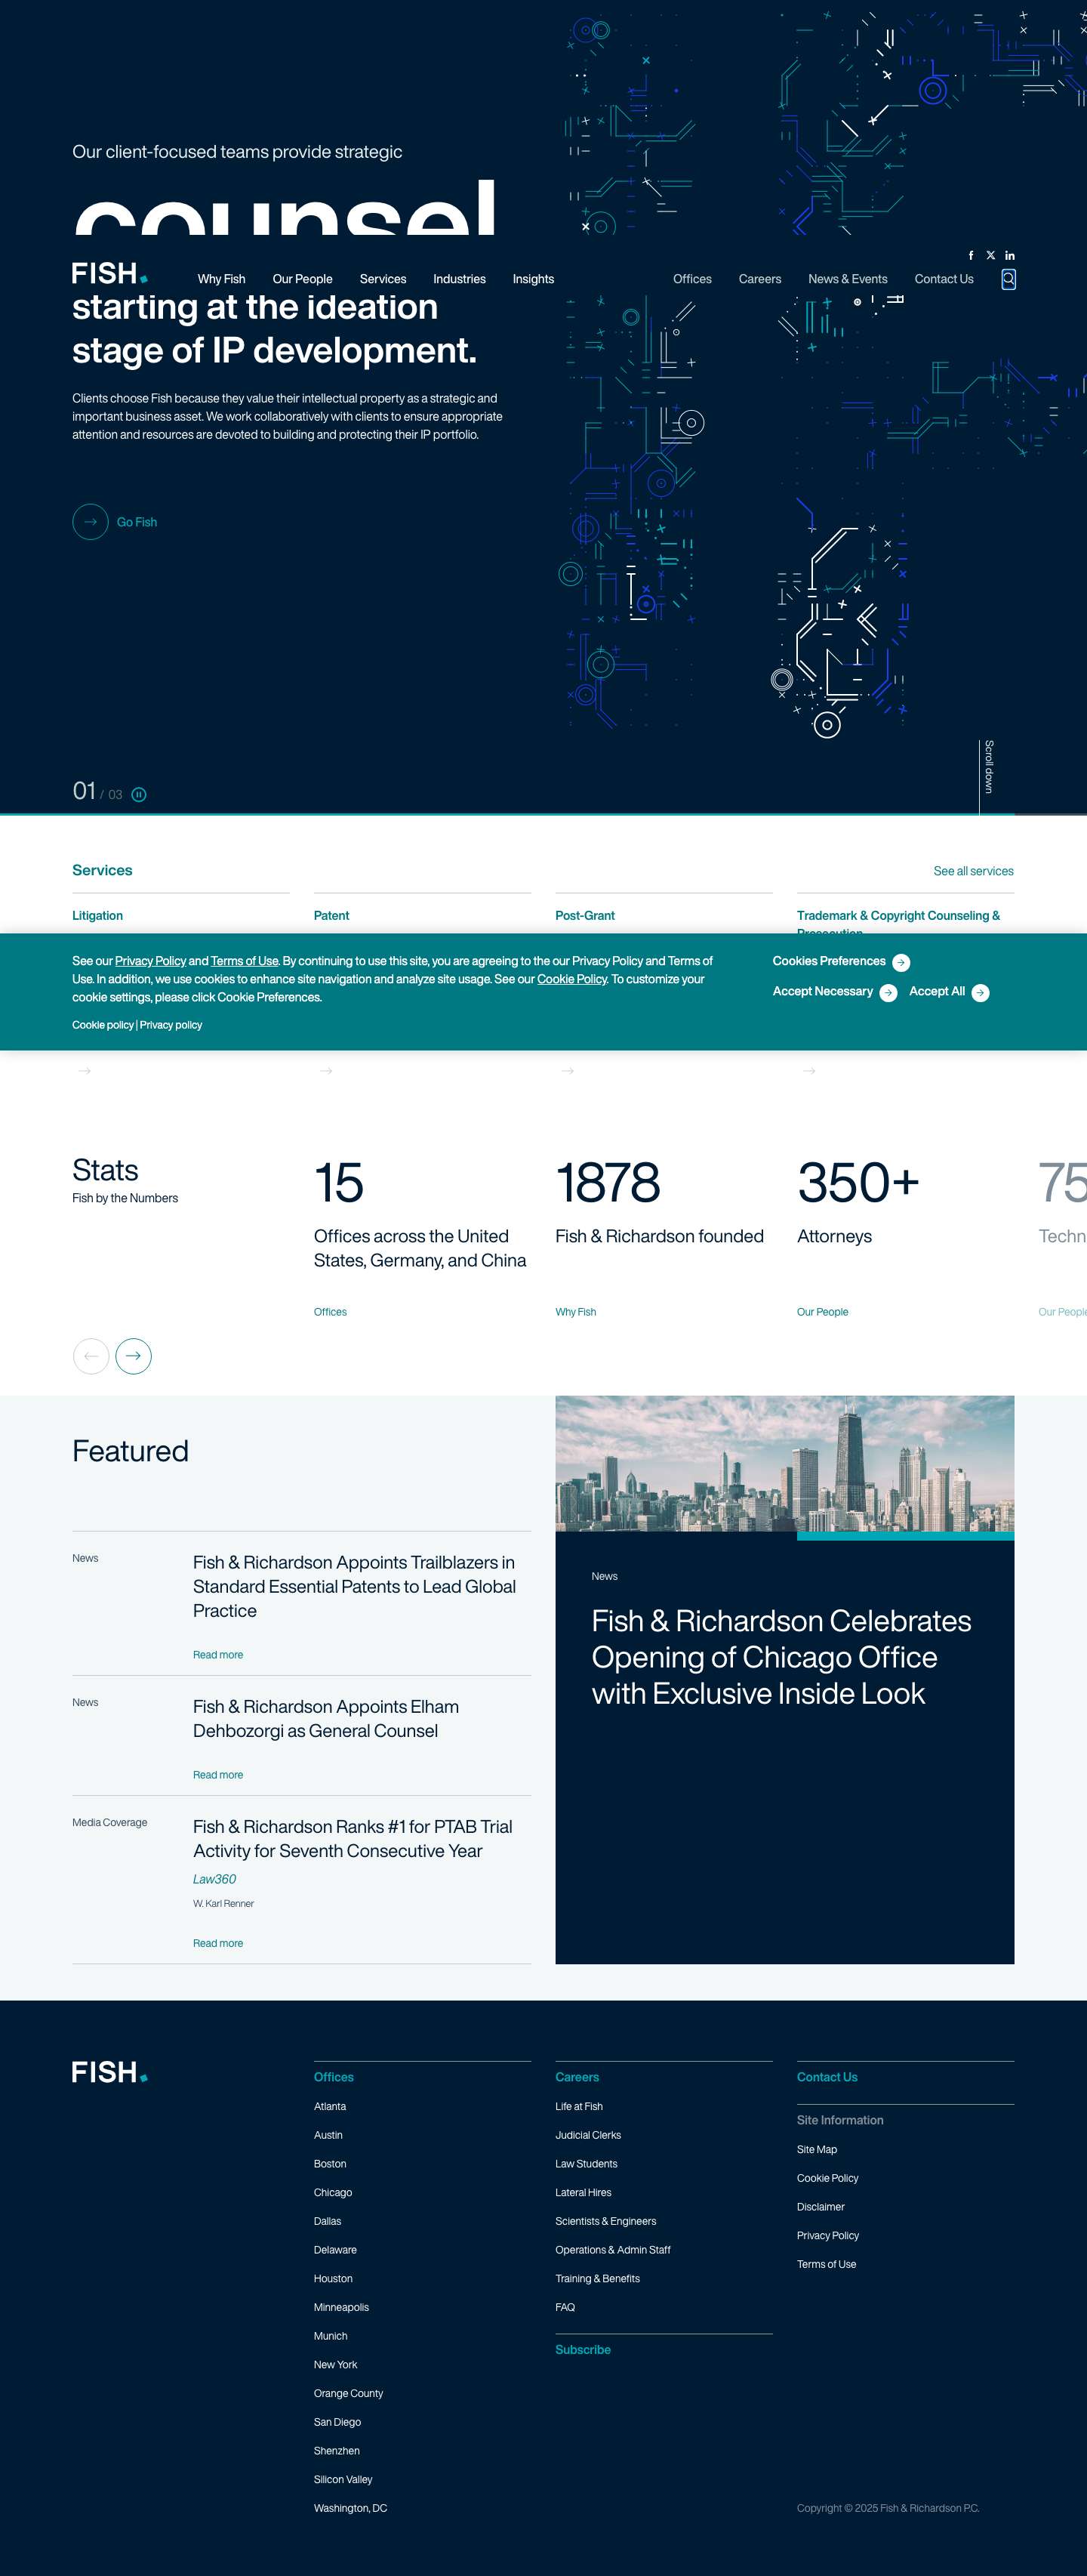Screen dimensions: 1087x2576
Task: Click the circular arrow icon beside Go Fish
Action: [90, 522]
